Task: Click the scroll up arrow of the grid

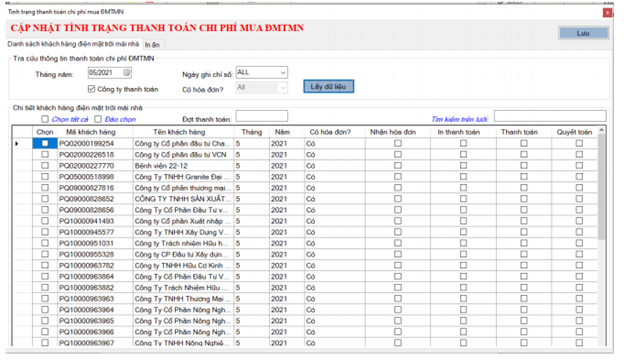Action: (601, 130)
